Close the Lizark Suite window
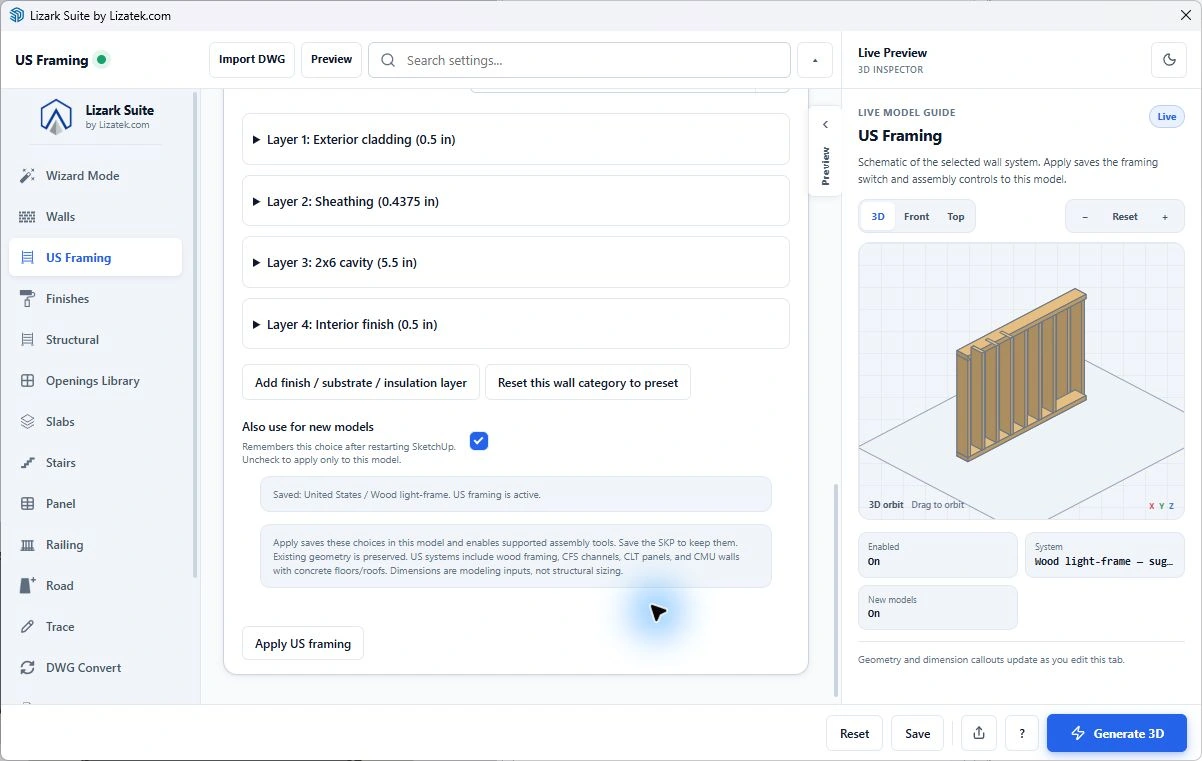The image size is (1202, 761). (x=1186, y=15)
